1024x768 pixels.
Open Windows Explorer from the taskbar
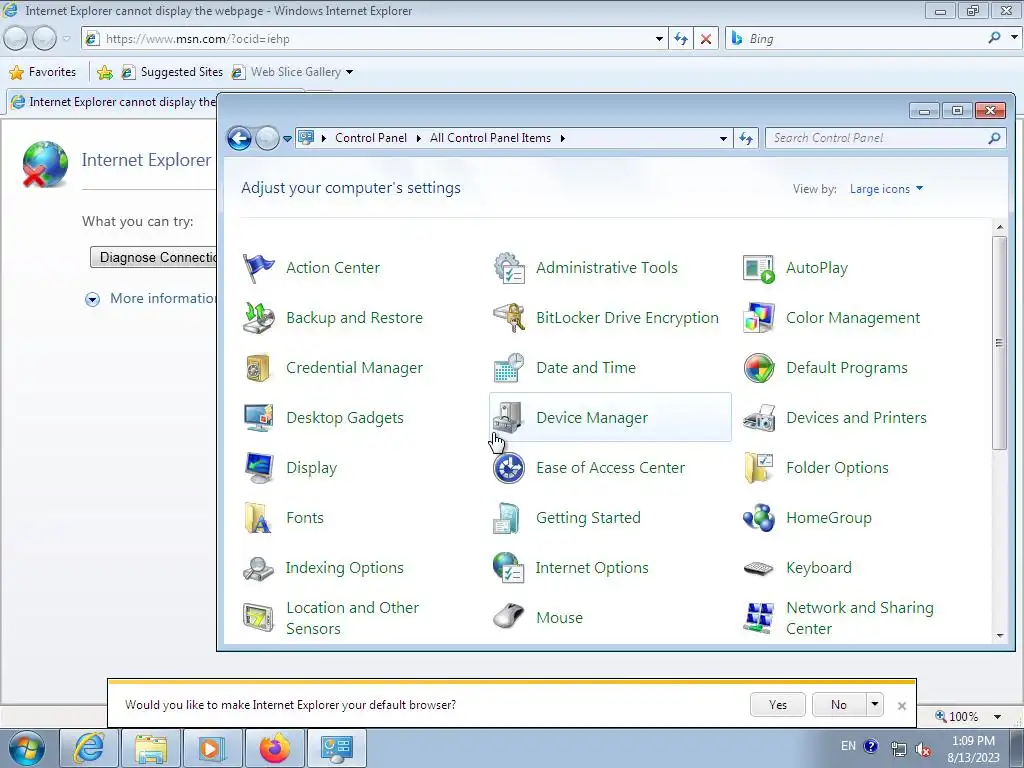[151, 748]
